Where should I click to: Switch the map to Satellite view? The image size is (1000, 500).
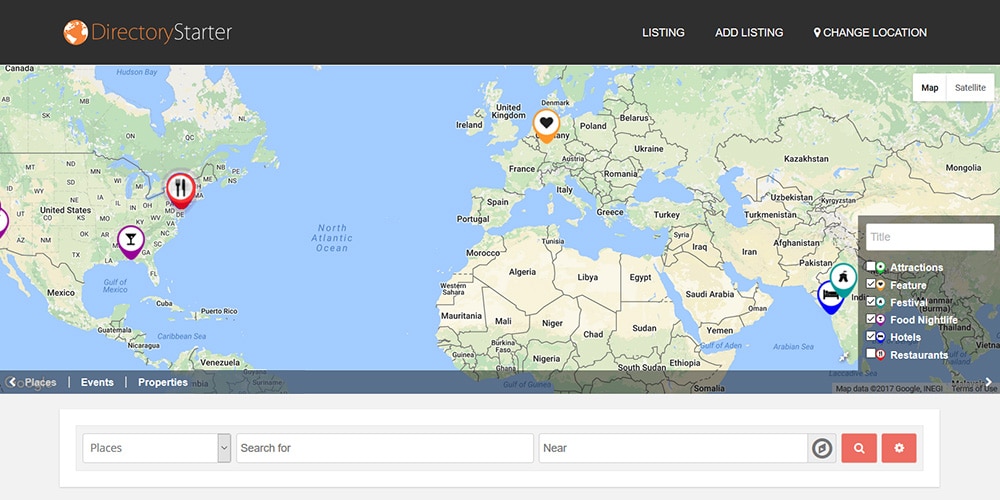click(969, 88)
